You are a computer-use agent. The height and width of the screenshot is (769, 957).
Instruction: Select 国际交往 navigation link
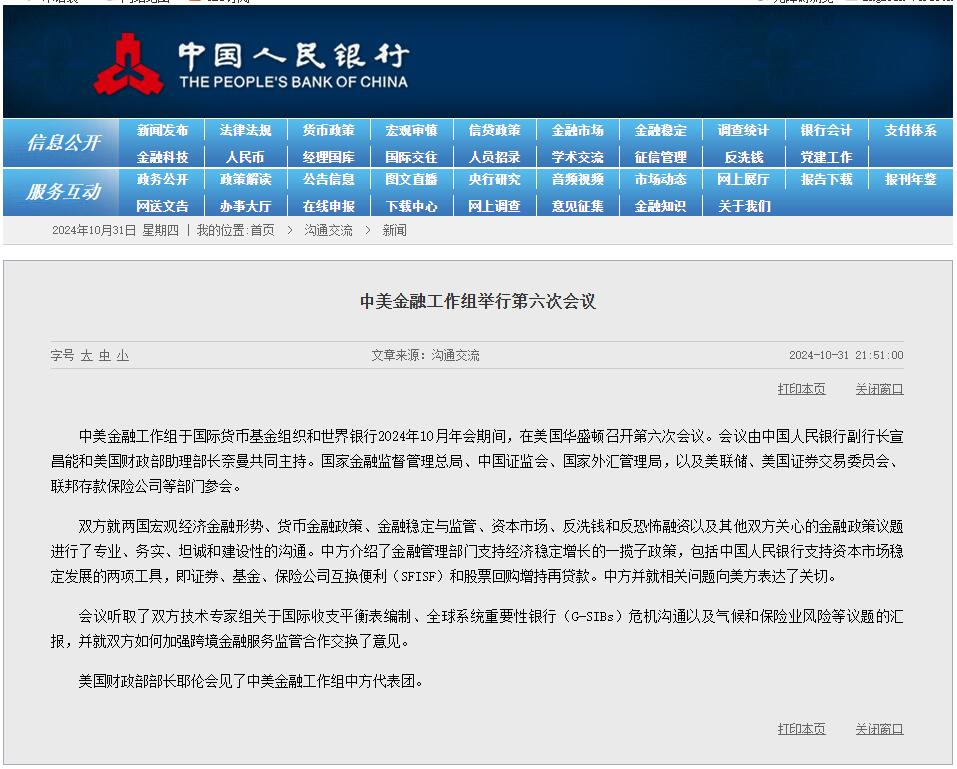(411, 157)
